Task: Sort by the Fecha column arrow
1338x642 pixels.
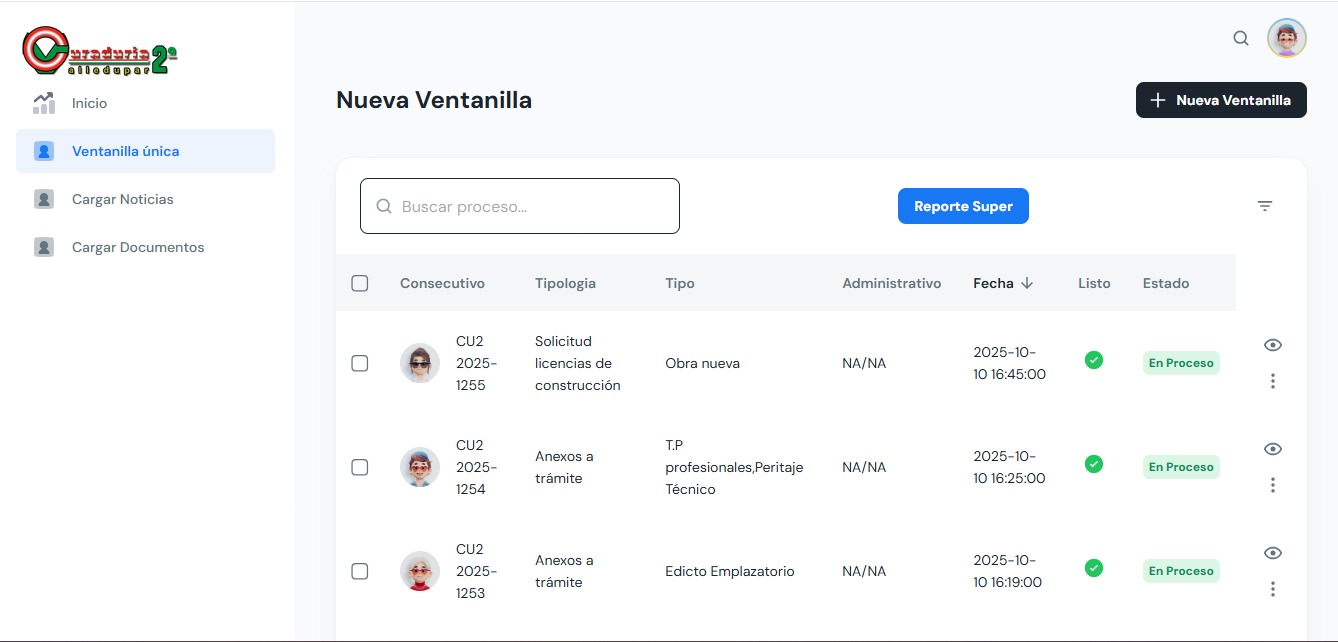Action: point(1027,283)
